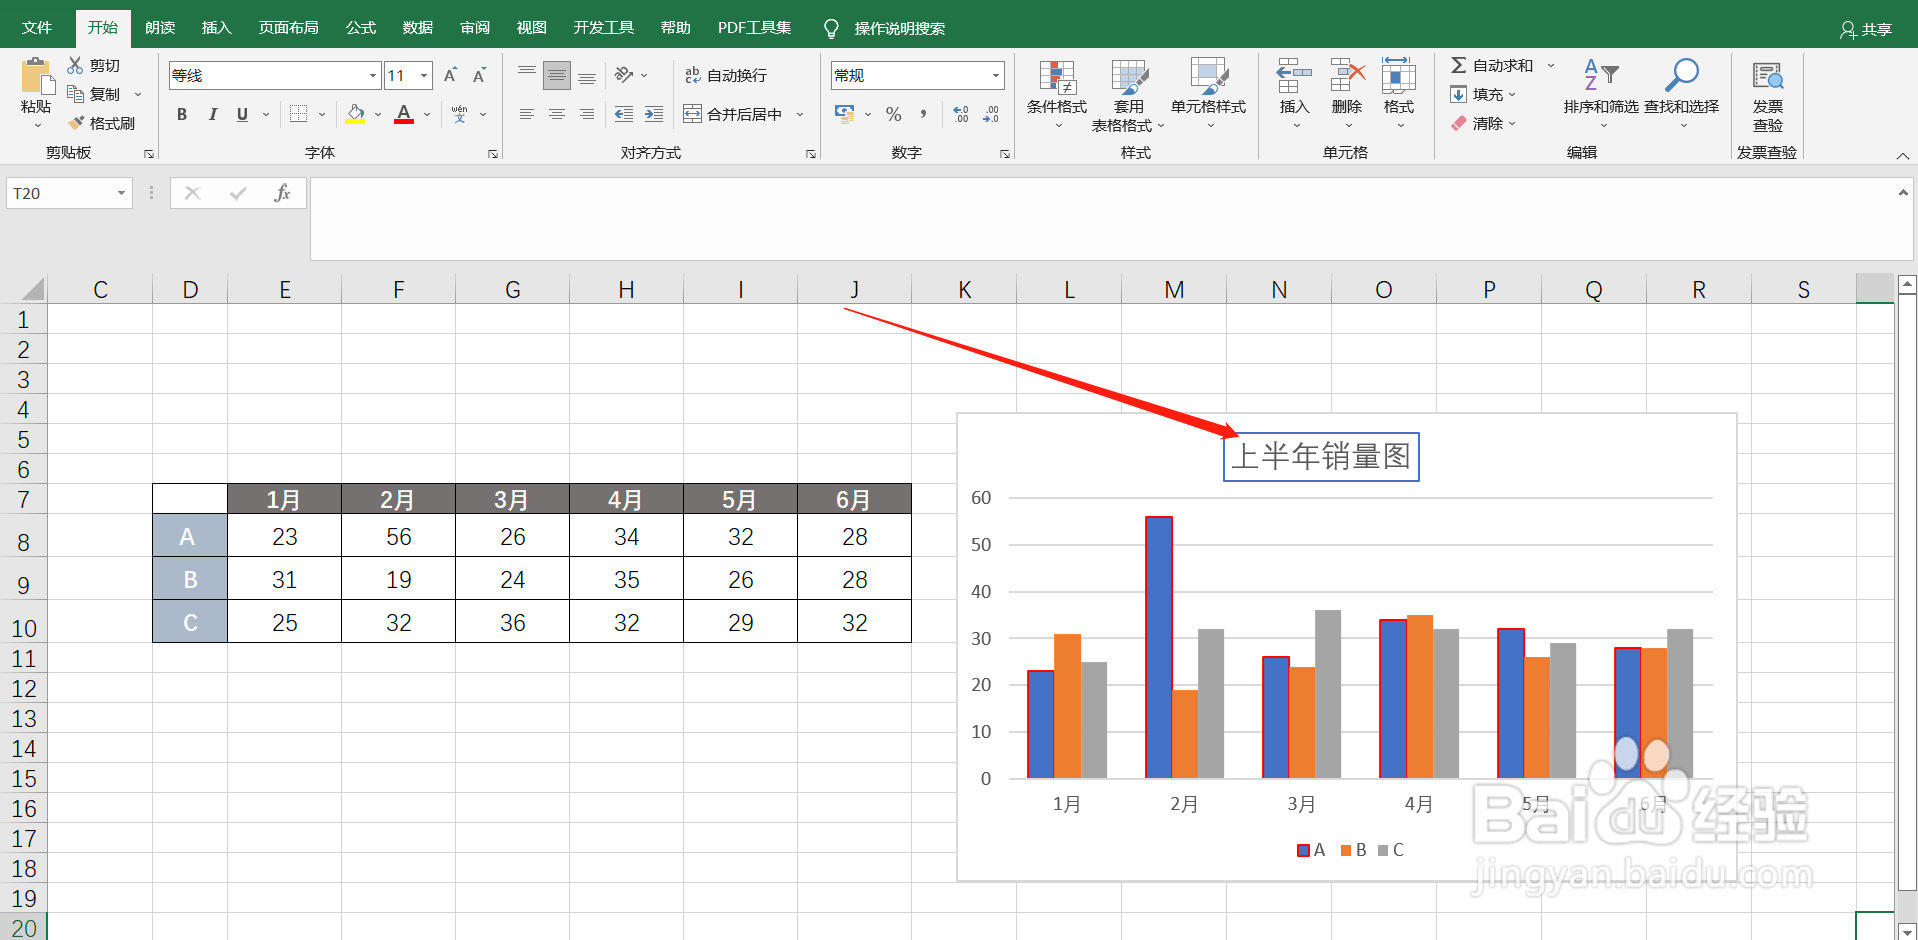
Task: Switch to the Formulas (公式) tab
Action: 361,28
